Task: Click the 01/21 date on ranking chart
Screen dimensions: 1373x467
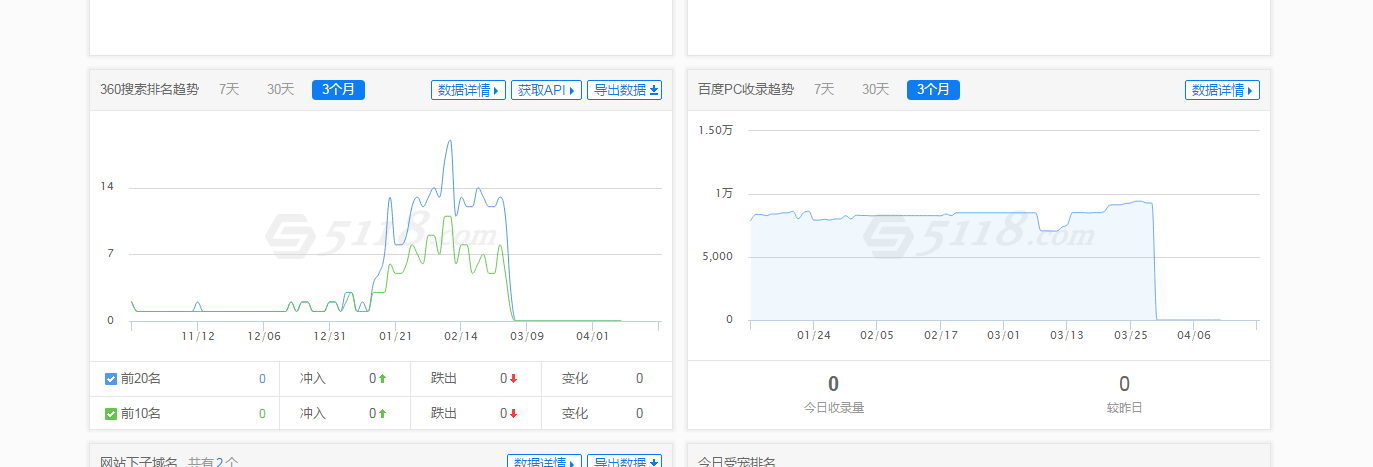Action: click(x=396, y=336)
